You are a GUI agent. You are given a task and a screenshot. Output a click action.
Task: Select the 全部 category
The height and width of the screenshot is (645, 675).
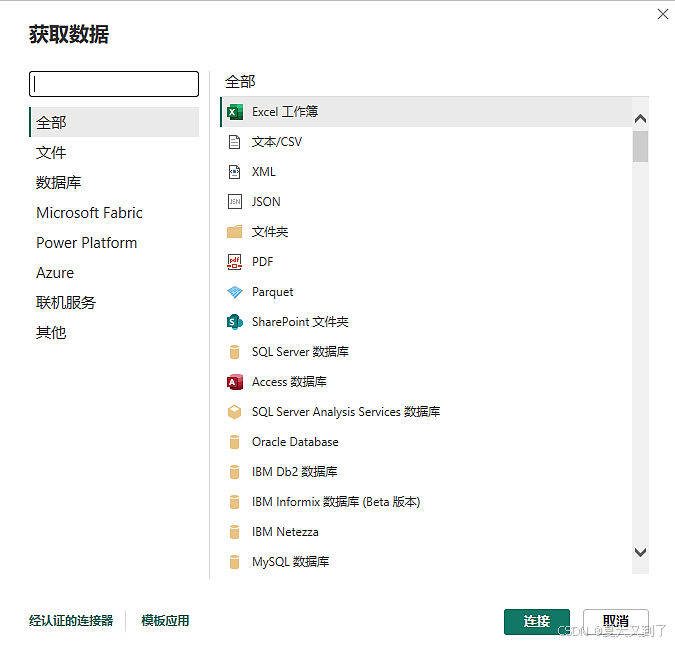114,122
